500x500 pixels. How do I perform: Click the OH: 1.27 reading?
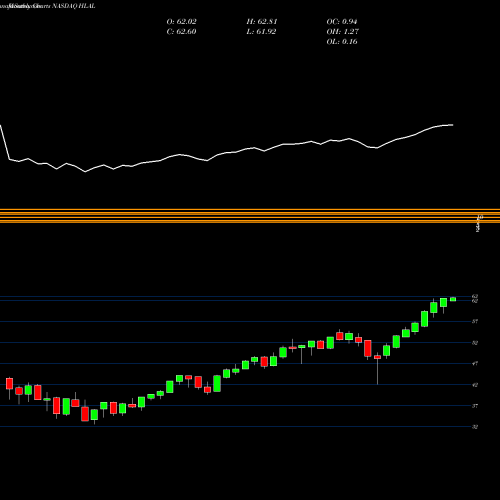point(342,32)
